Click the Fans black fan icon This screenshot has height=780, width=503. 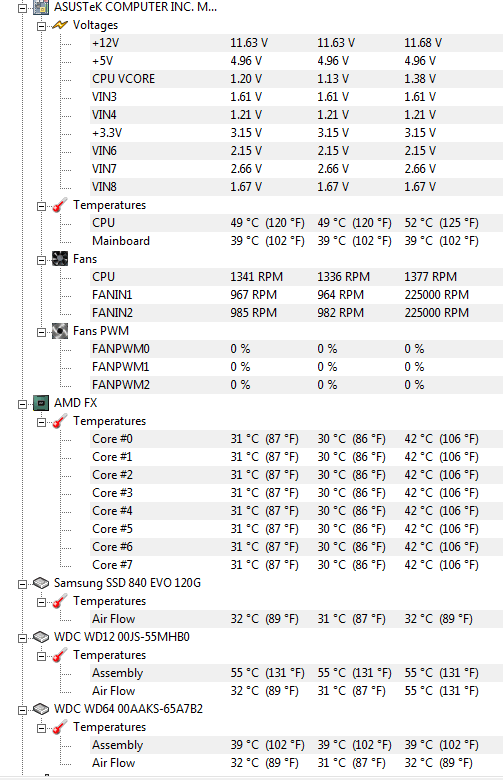pyautogui.click(x=60, y=259)
